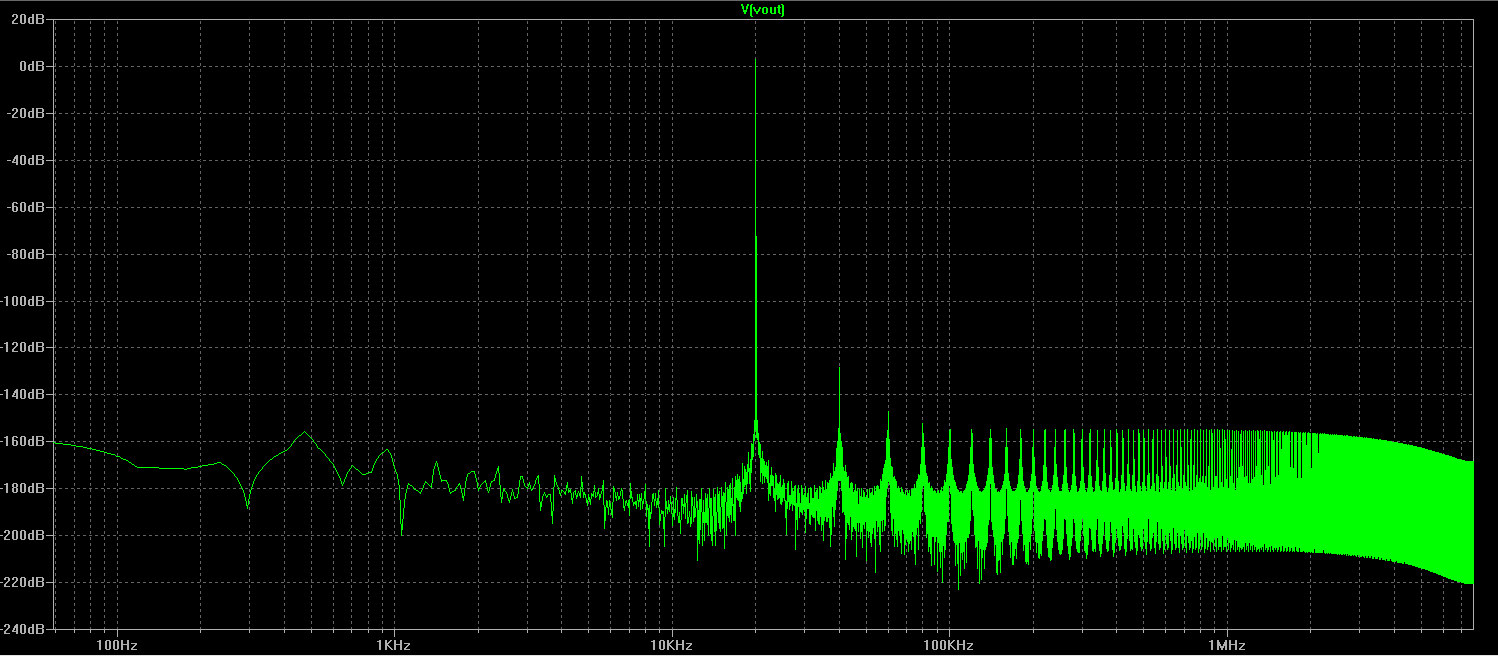Viewport: 1498px width, 656px height.
Task: Click the tip of the tallest fundamental peak
Action: [755, 59]
